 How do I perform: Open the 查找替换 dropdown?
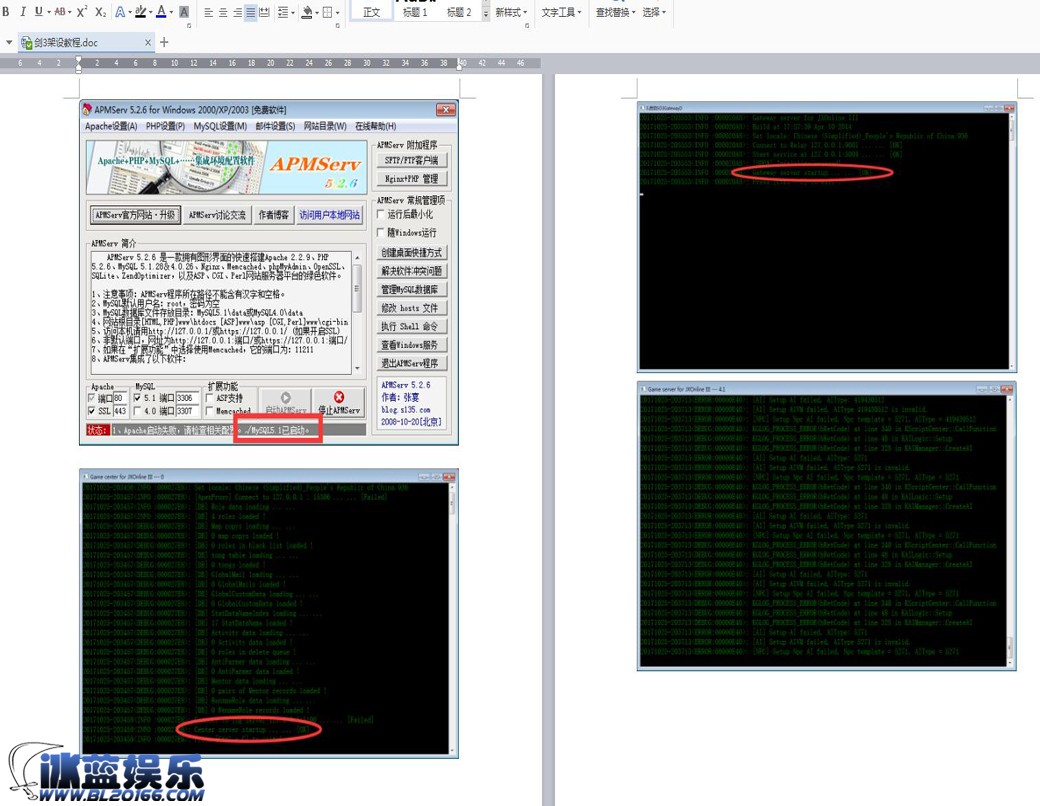(x=615, y=12)
